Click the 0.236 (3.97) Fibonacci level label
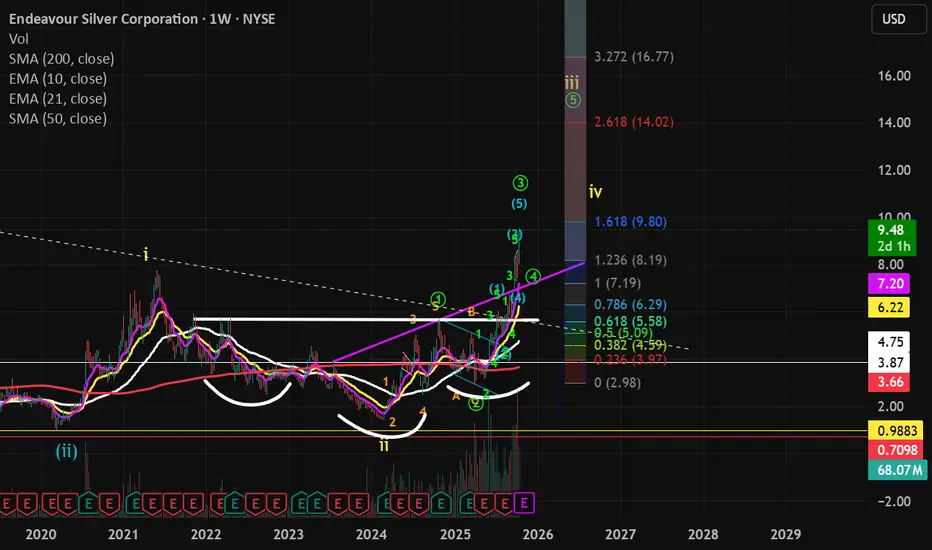The width and height of the screenshot is (932, 550). pos(631,359)
